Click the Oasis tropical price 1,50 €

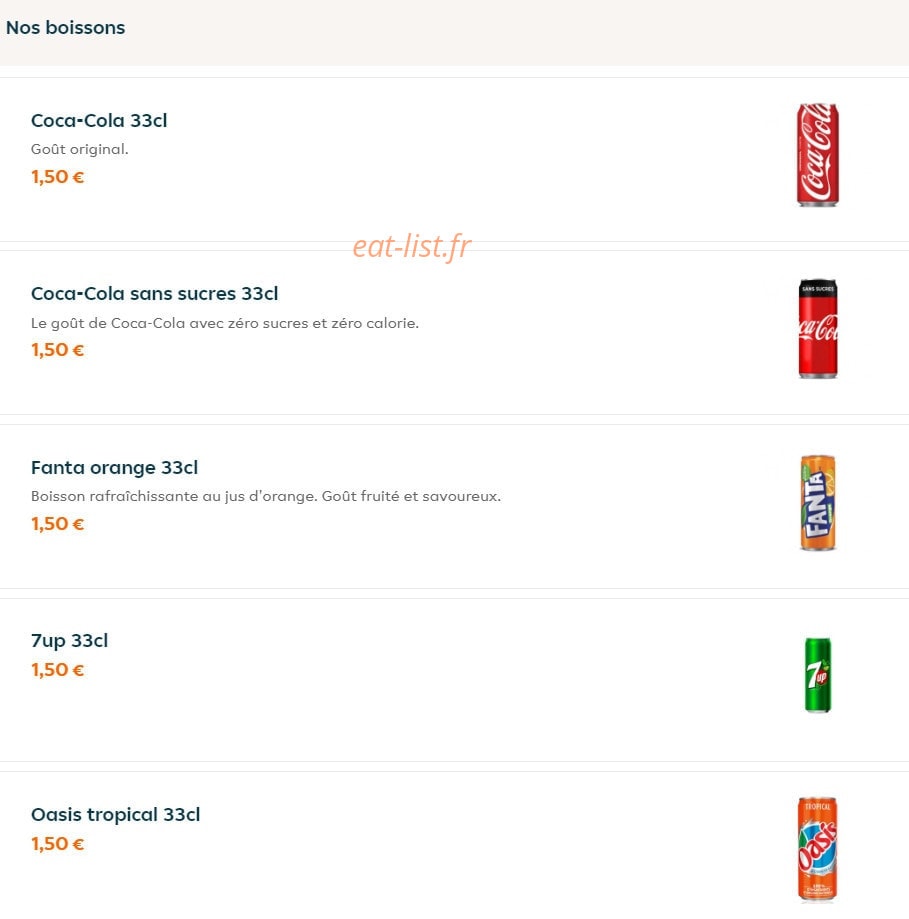coord(57,843)
